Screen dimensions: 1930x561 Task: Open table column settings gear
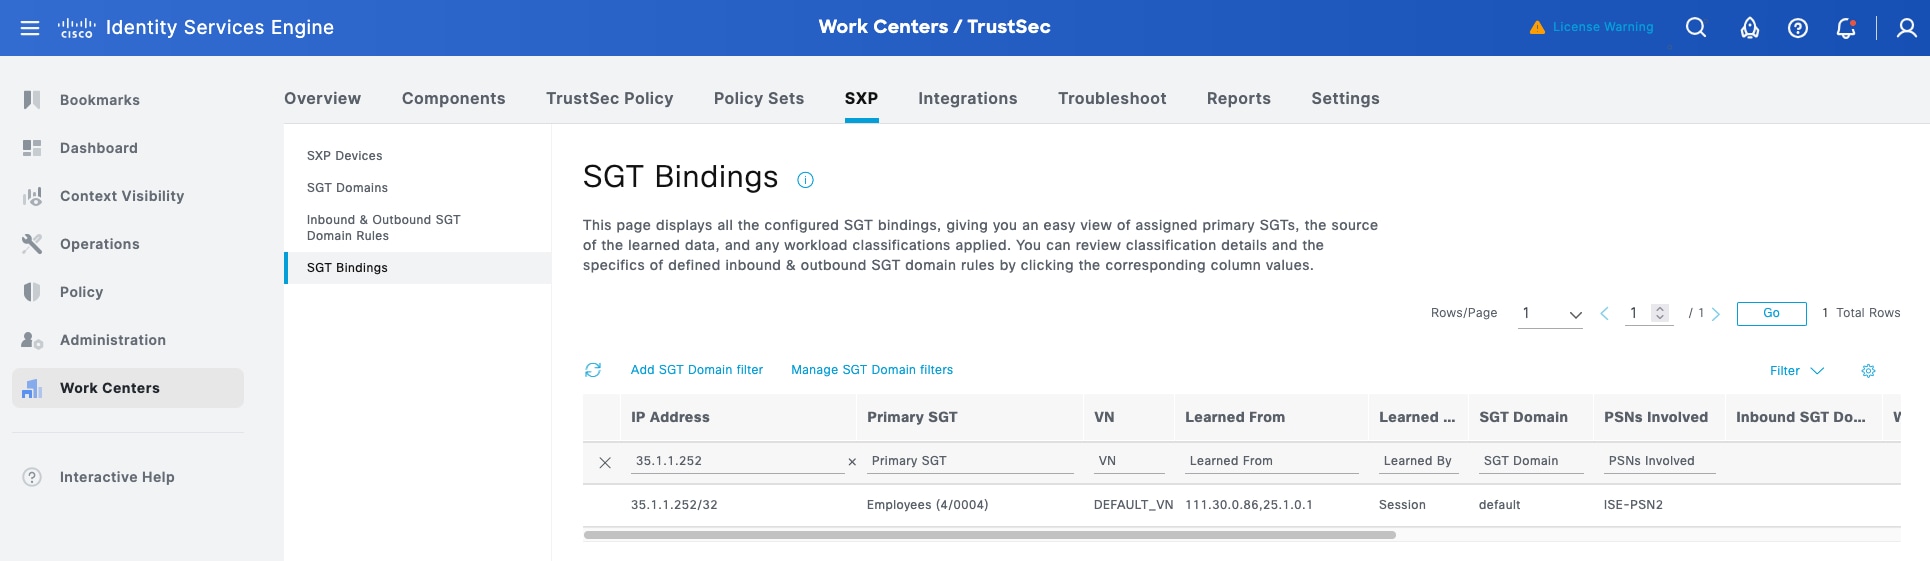[x=1868, y=371]
